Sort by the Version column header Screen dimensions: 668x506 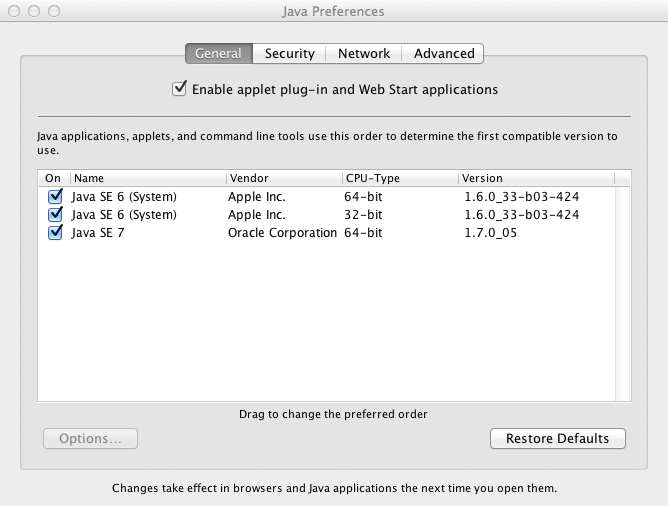[537, 178]
